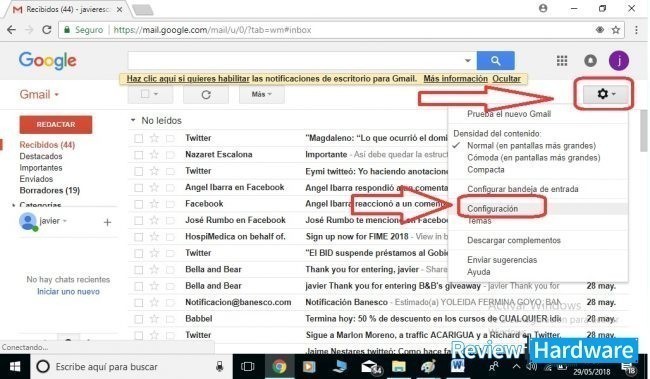This screenshot has height=379, width=650.
Task: Open the notifications bell icon
Action: [x=590, y=61]
